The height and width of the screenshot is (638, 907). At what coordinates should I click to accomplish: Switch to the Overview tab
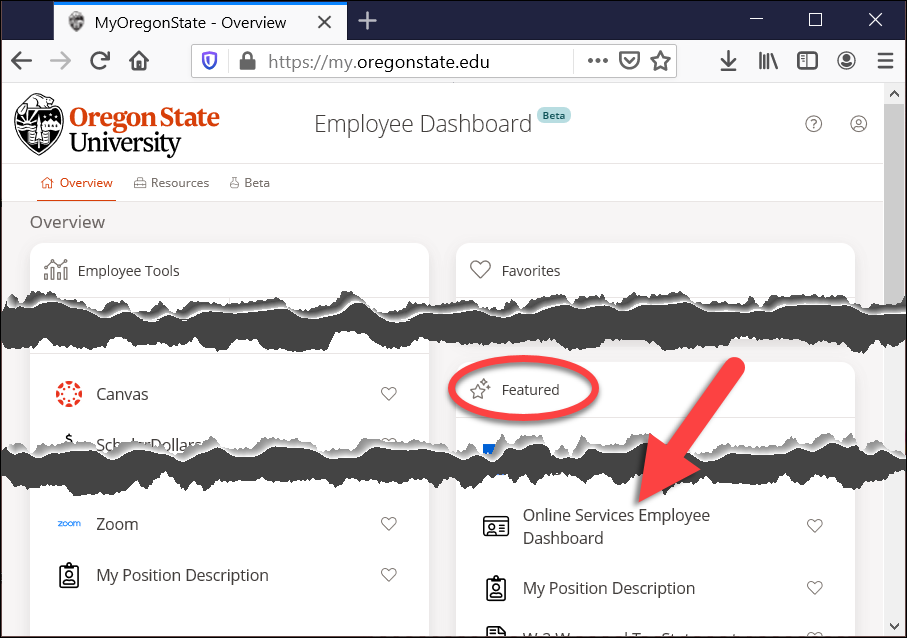(76, 183)
